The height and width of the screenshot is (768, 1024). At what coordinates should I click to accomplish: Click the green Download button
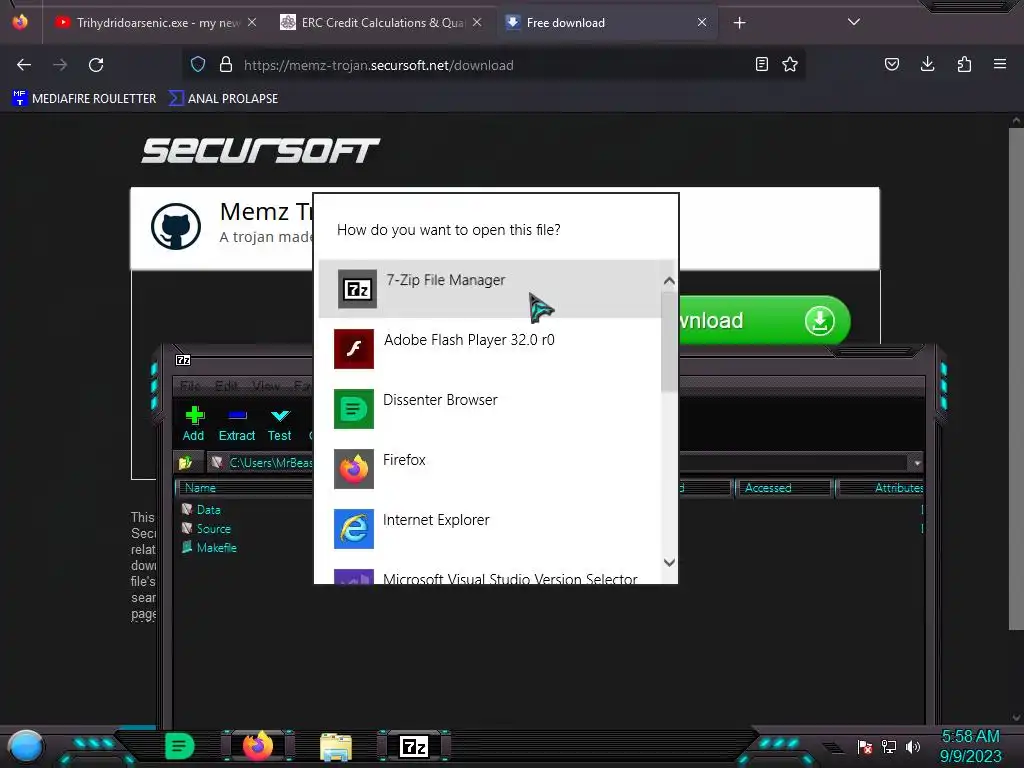[764, 321]
